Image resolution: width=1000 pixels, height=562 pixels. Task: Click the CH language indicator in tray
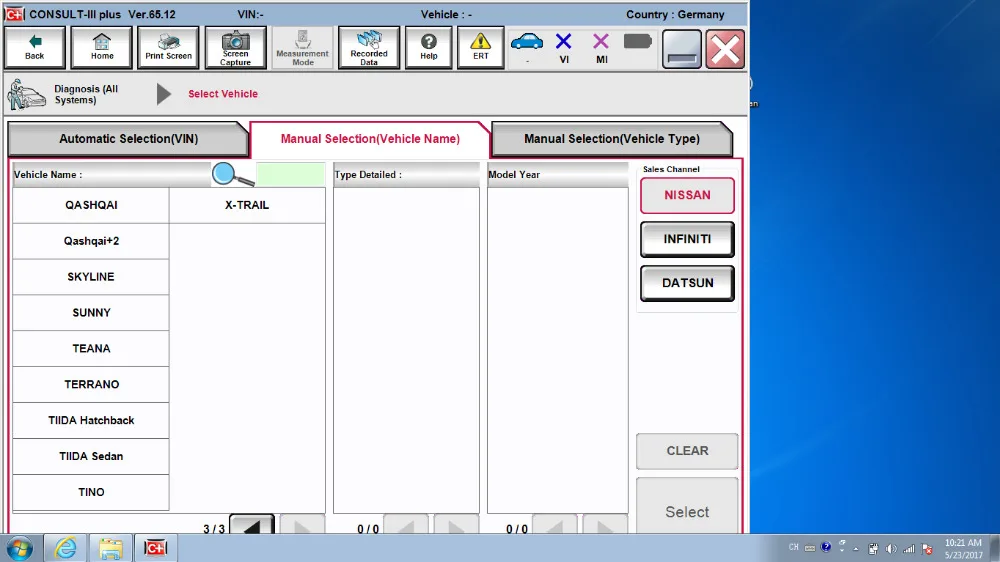click(x=793, y=547)
